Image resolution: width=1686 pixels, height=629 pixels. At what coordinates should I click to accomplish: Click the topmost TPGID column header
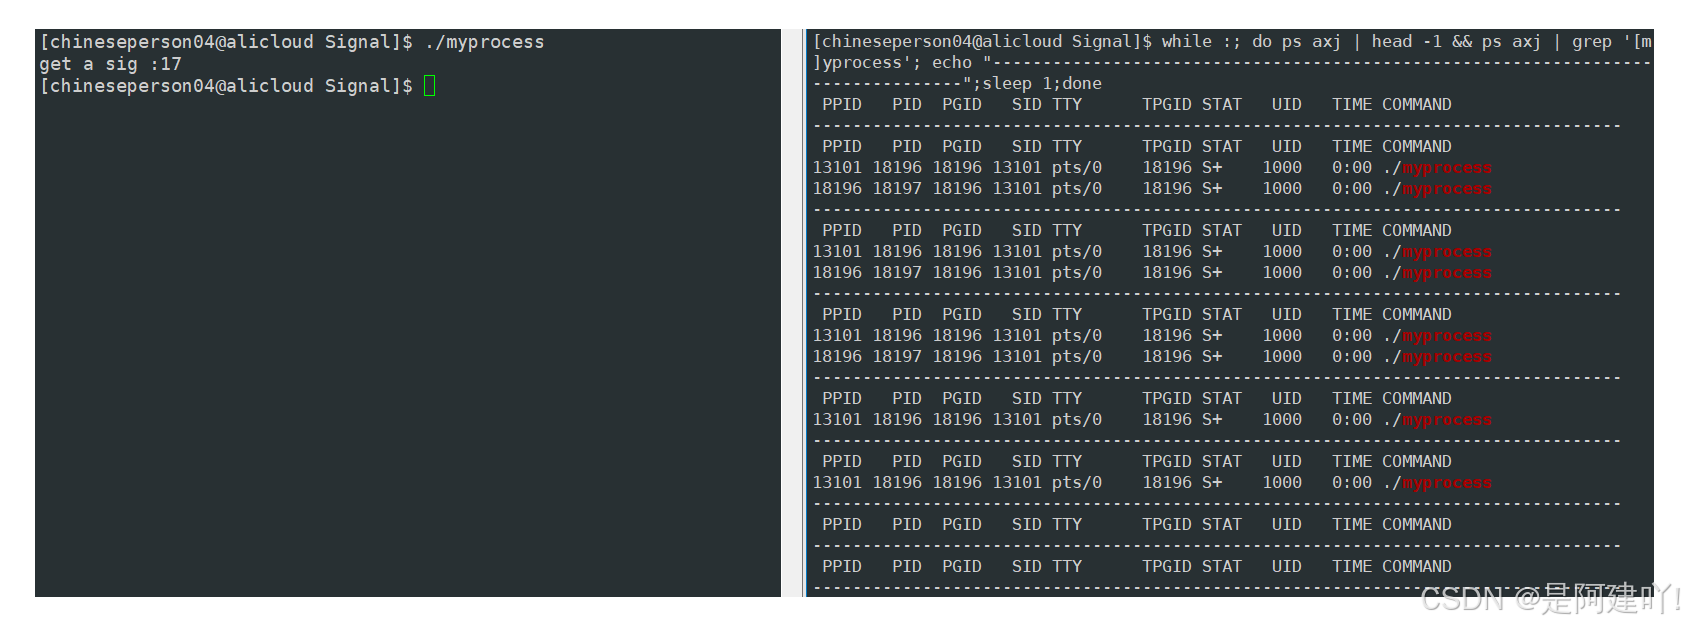[x=1166, y=105]
